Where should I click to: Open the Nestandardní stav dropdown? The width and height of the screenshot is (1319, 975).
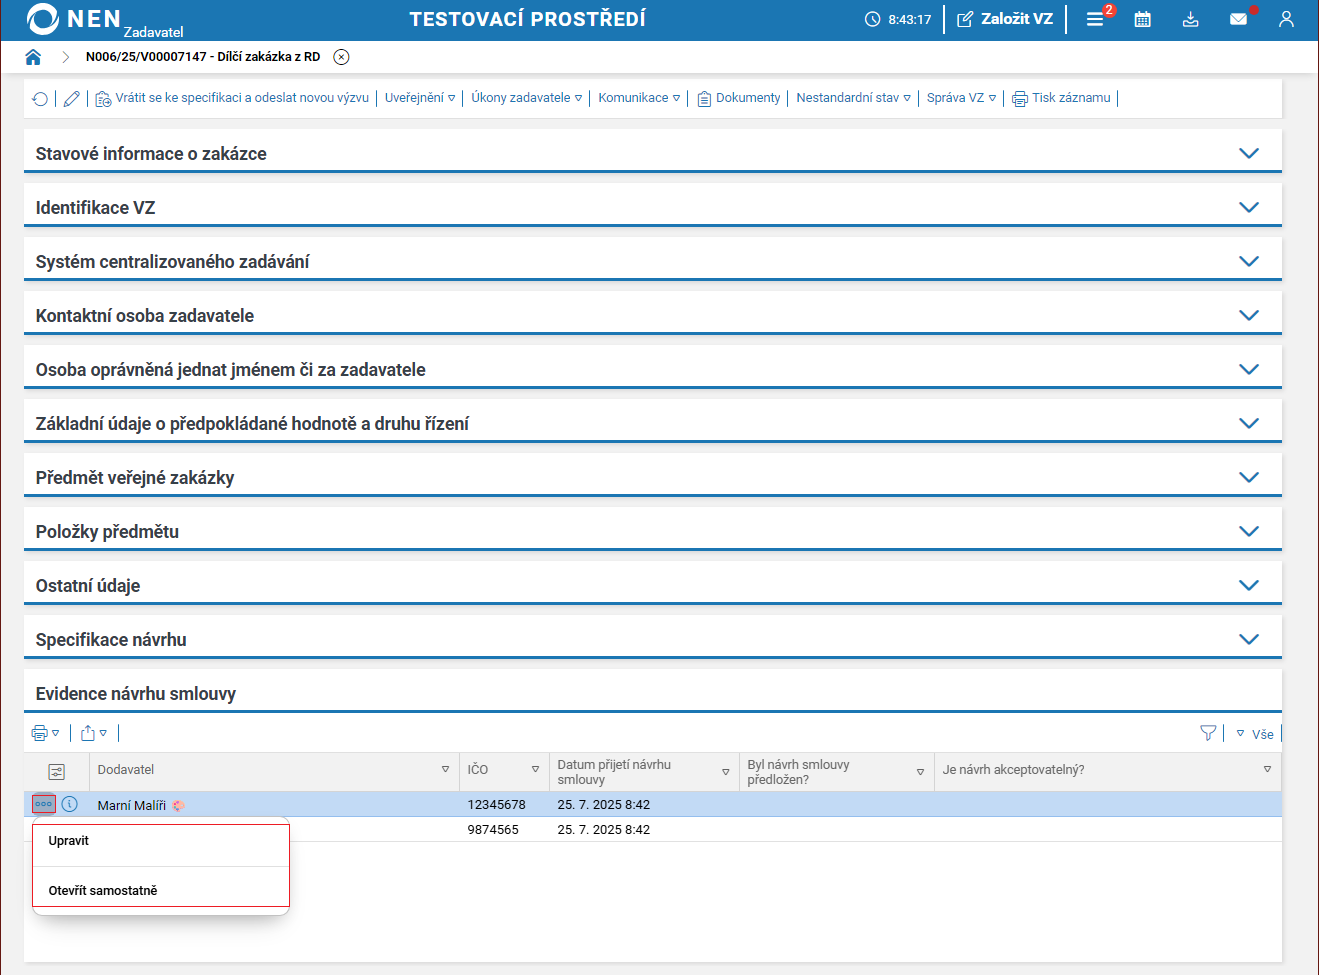(854, 98)
